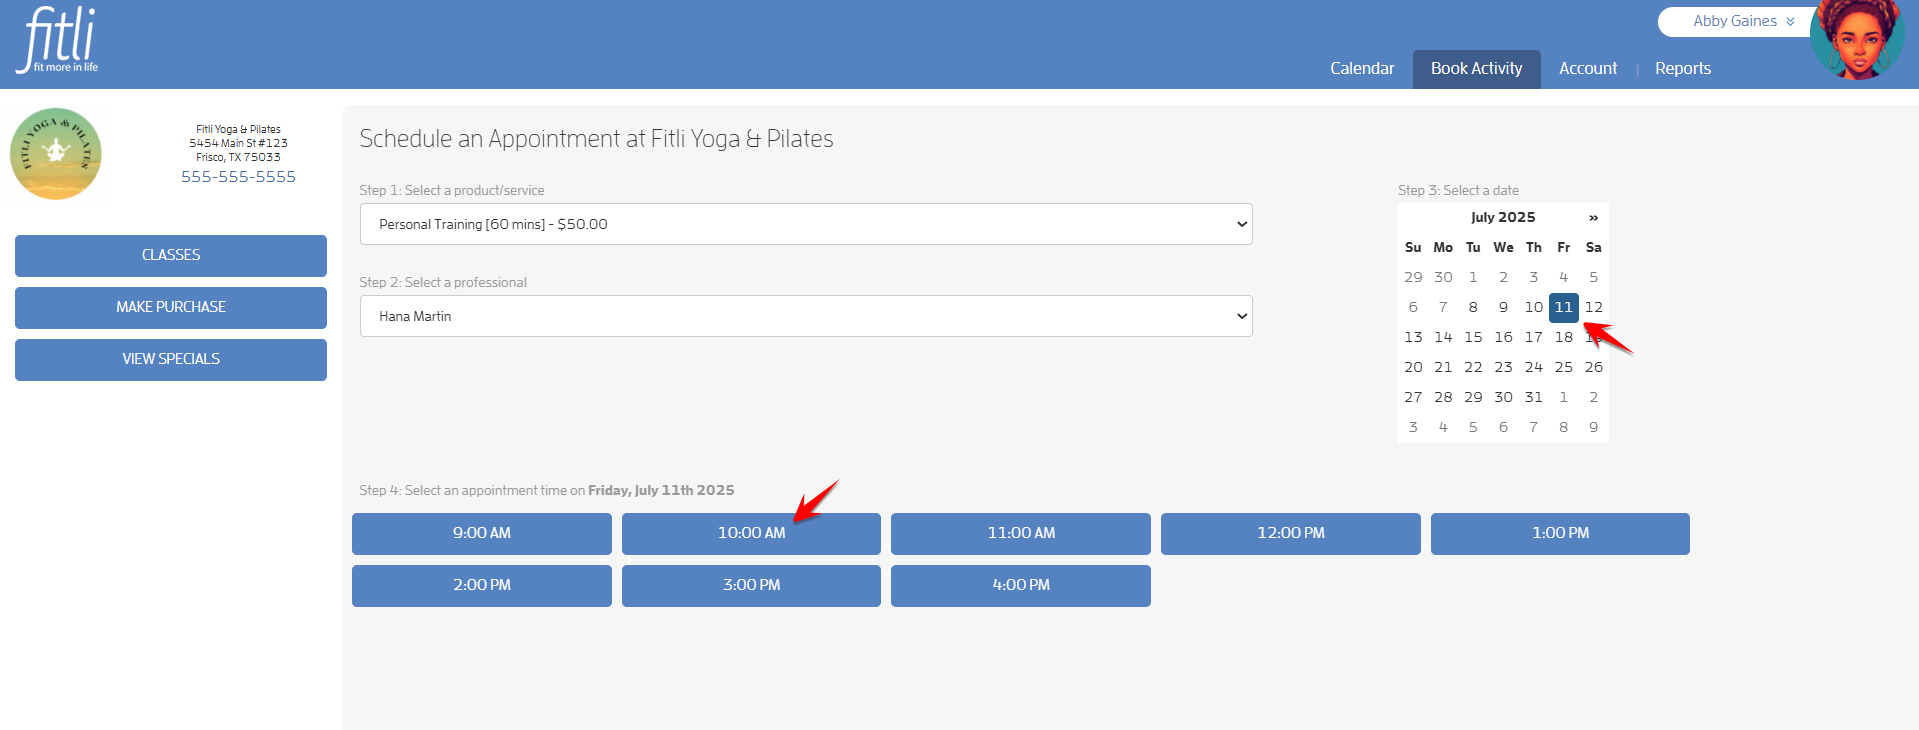Select July 11 in the calendar

click(x=1563, y=307)
